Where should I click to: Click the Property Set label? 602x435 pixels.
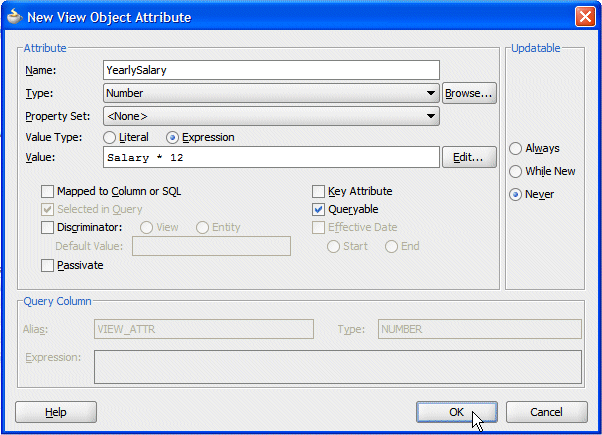58,116
